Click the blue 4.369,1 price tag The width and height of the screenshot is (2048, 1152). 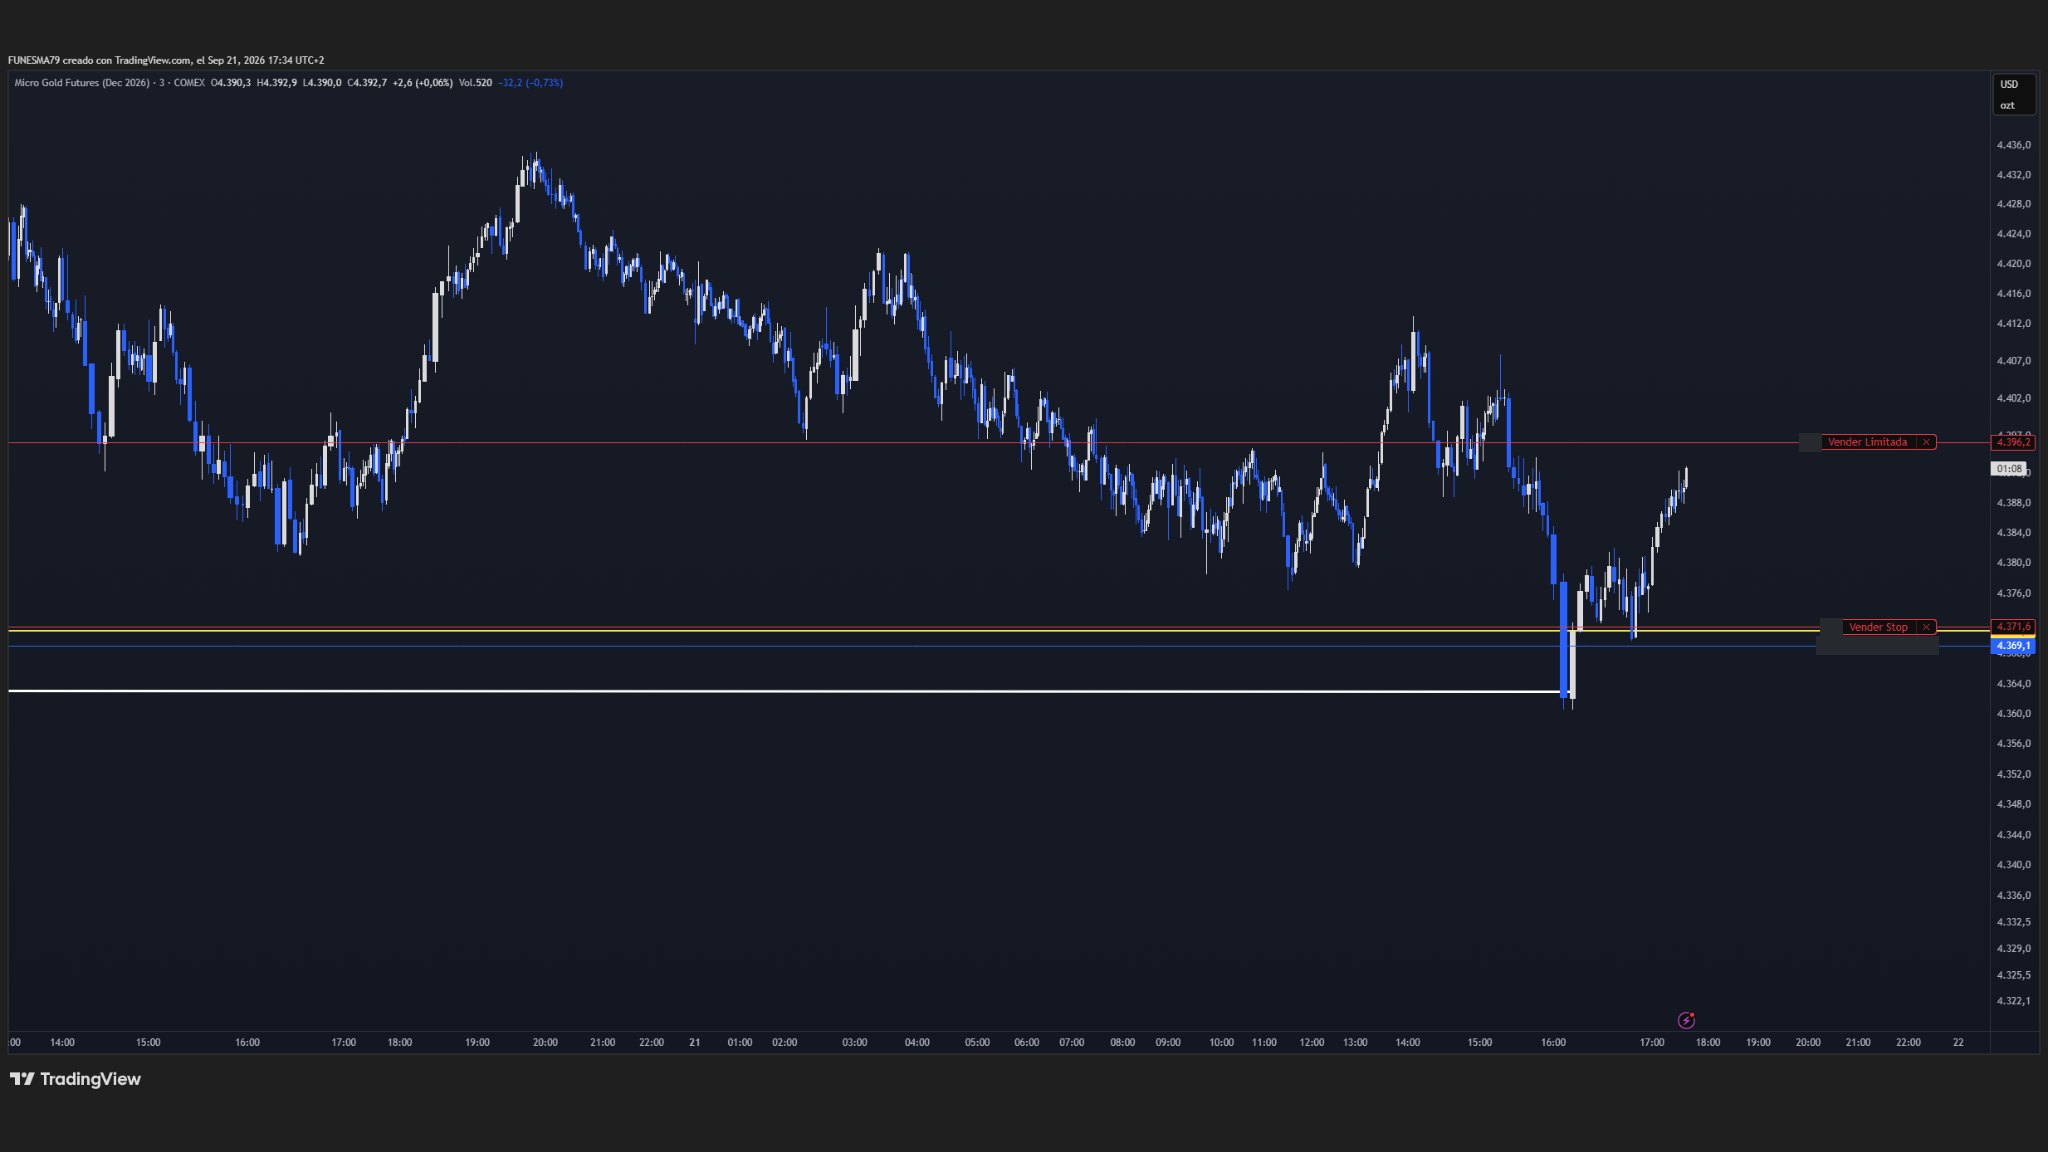tap(2013, 646)
